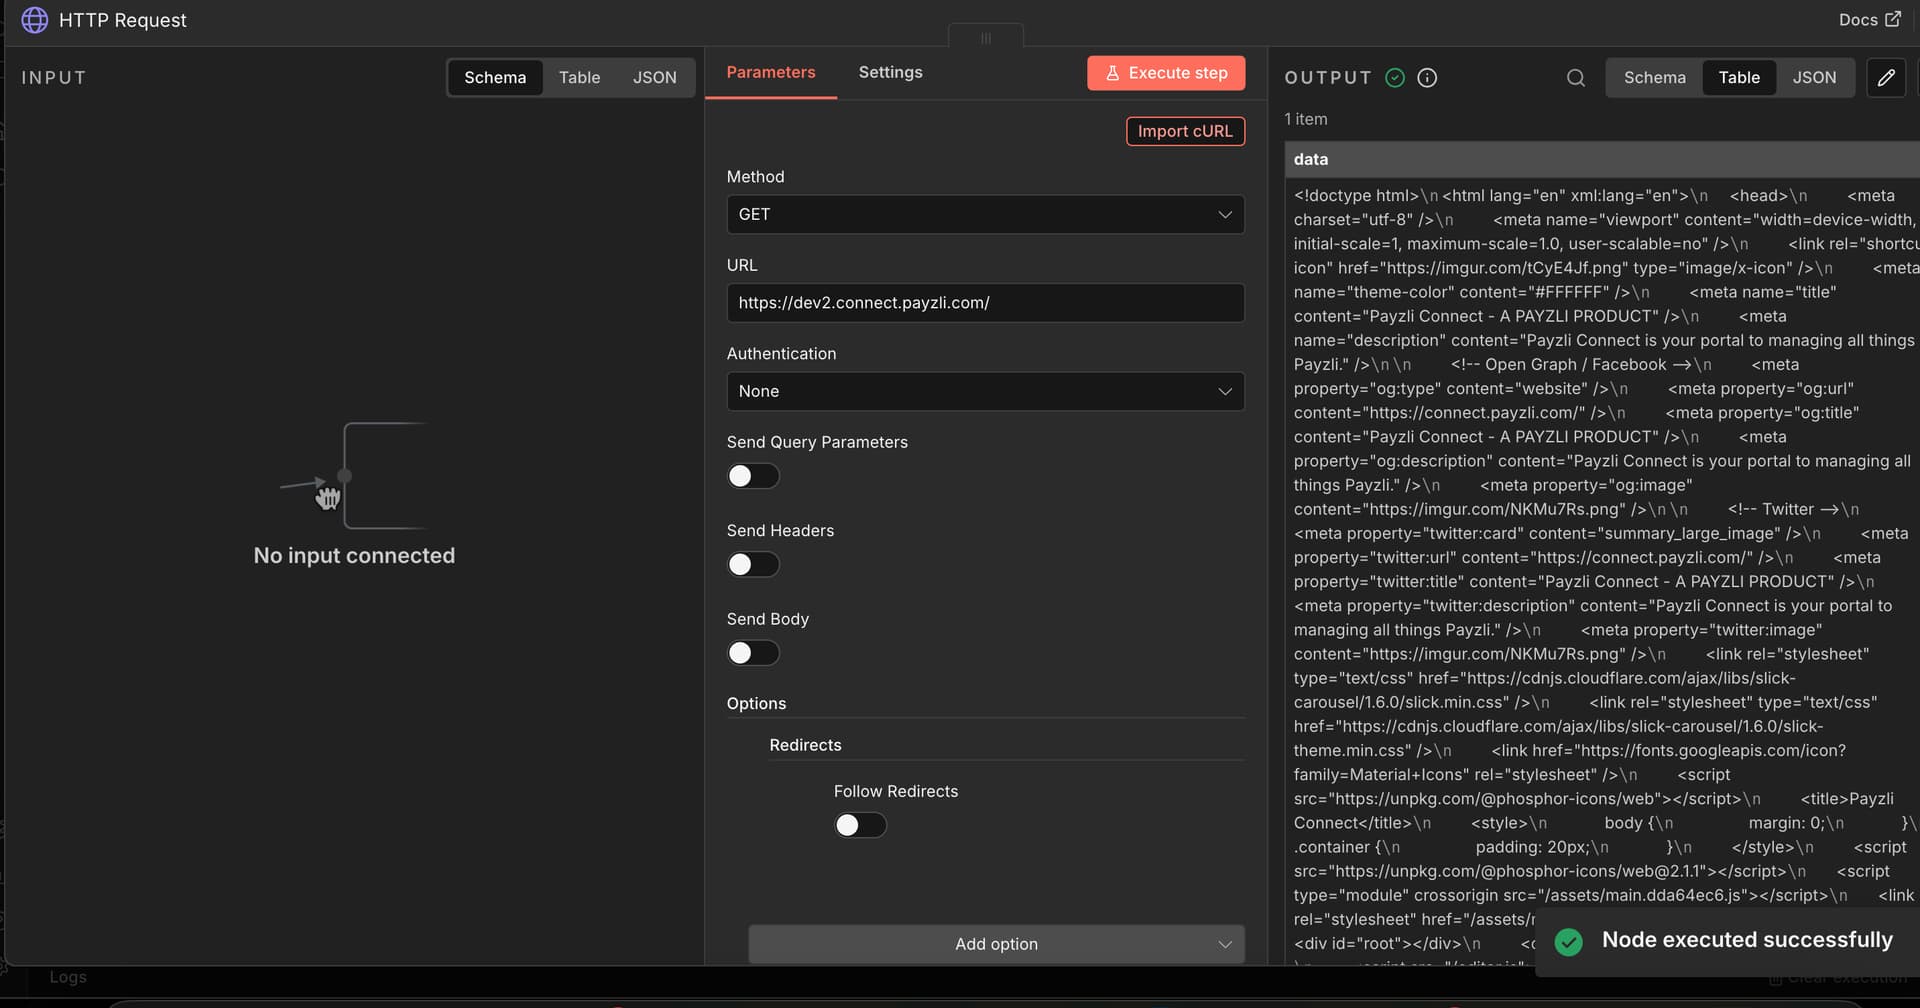Switch to the Settings tab
Viewport: 1920px width, 1008px height.
[890, 73]
